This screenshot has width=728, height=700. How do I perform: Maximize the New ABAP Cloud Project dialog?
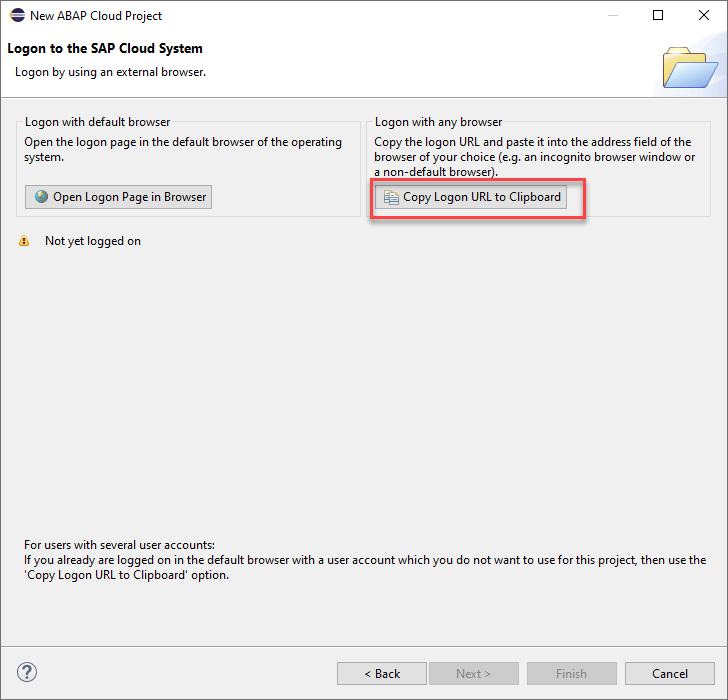coord(657,15)
